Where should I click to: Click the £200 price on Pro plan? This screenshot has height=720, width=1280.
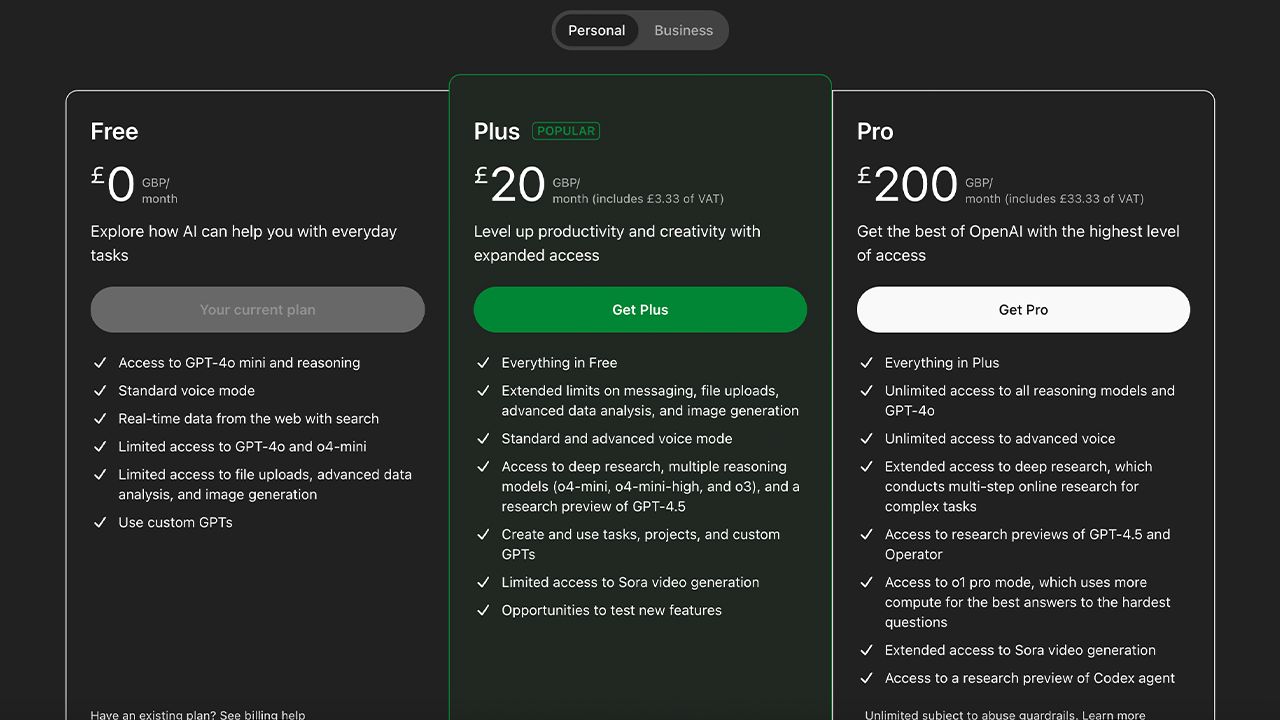click(x=908, y=184)
